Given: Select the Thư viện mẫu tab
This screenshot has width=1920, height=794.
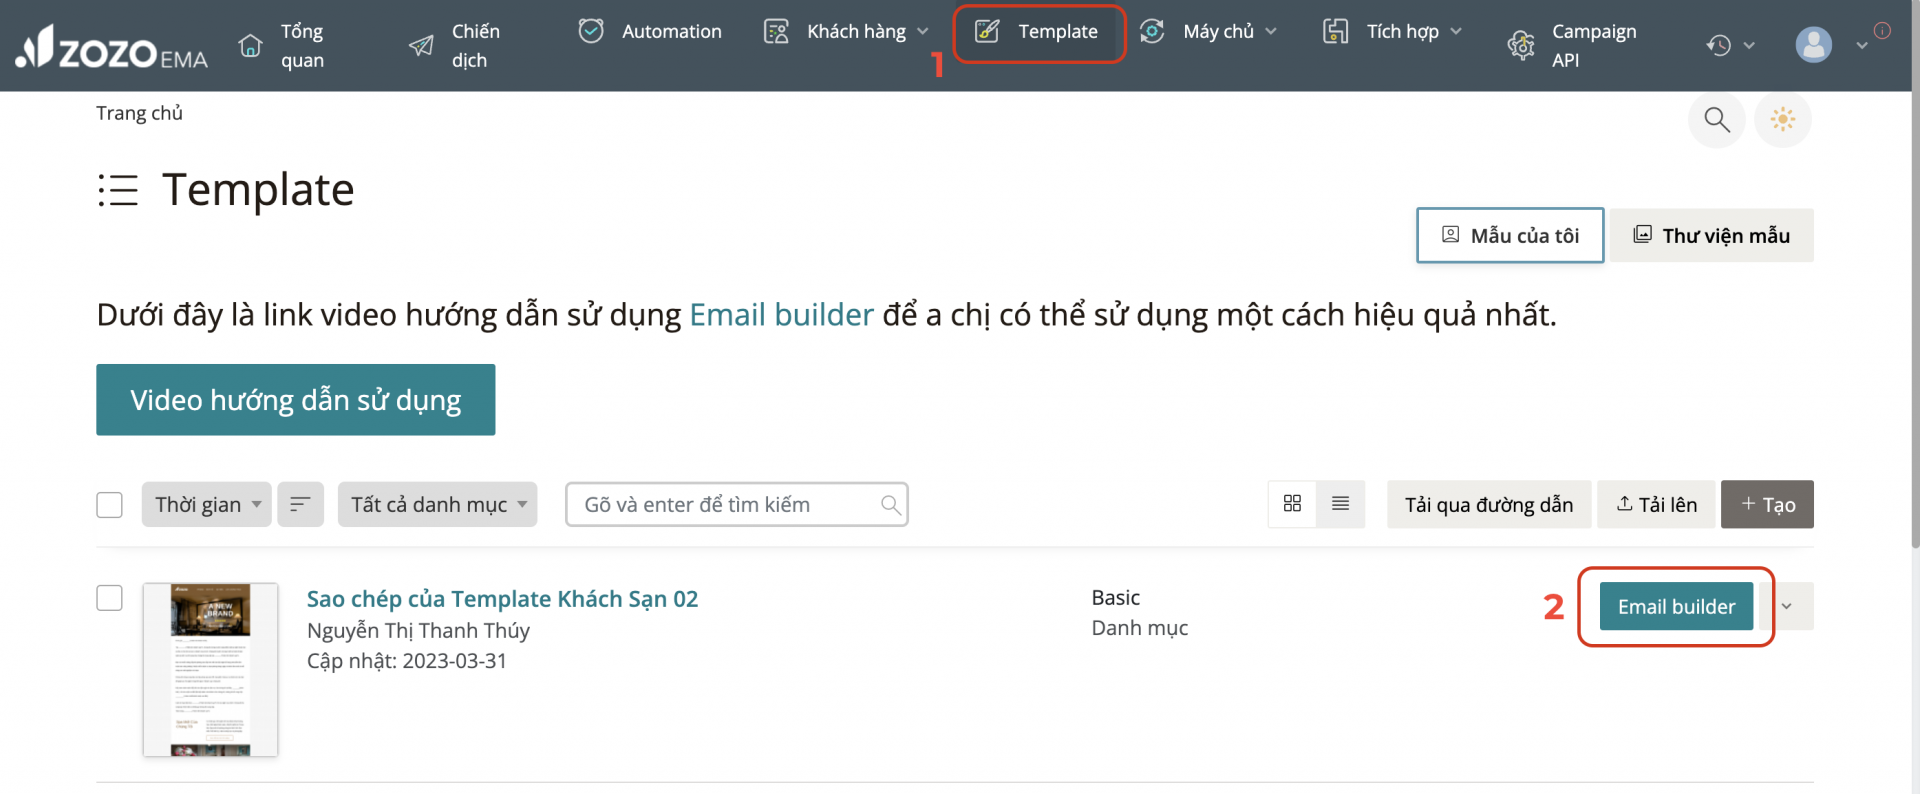Looking at the screenshot, I should [x=1711, y=235].
